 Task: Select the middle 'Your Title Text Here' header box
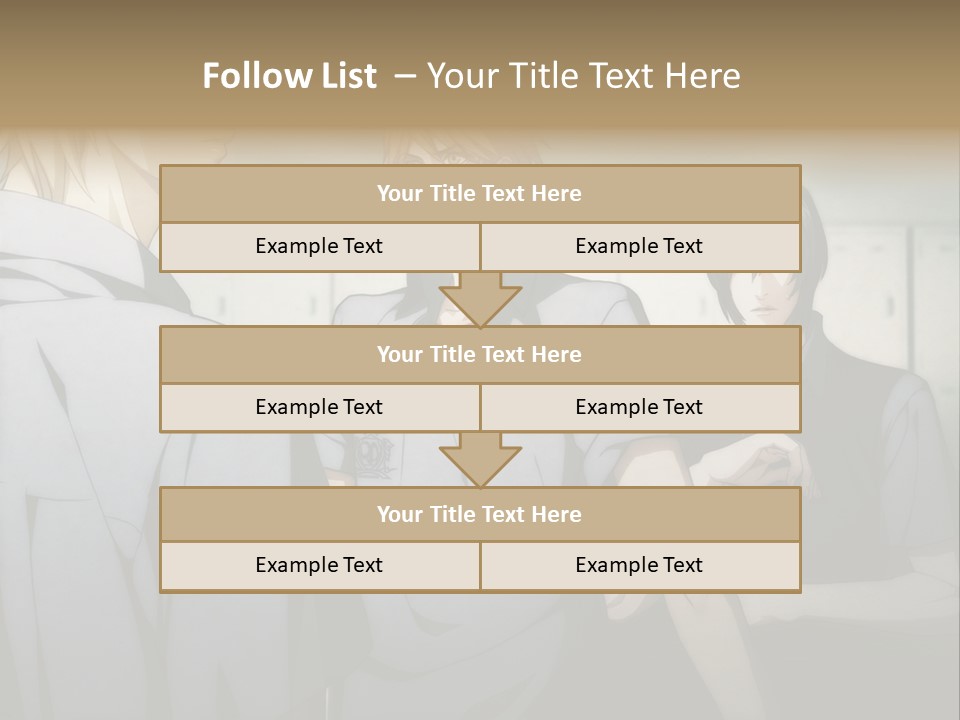[480, 354]
